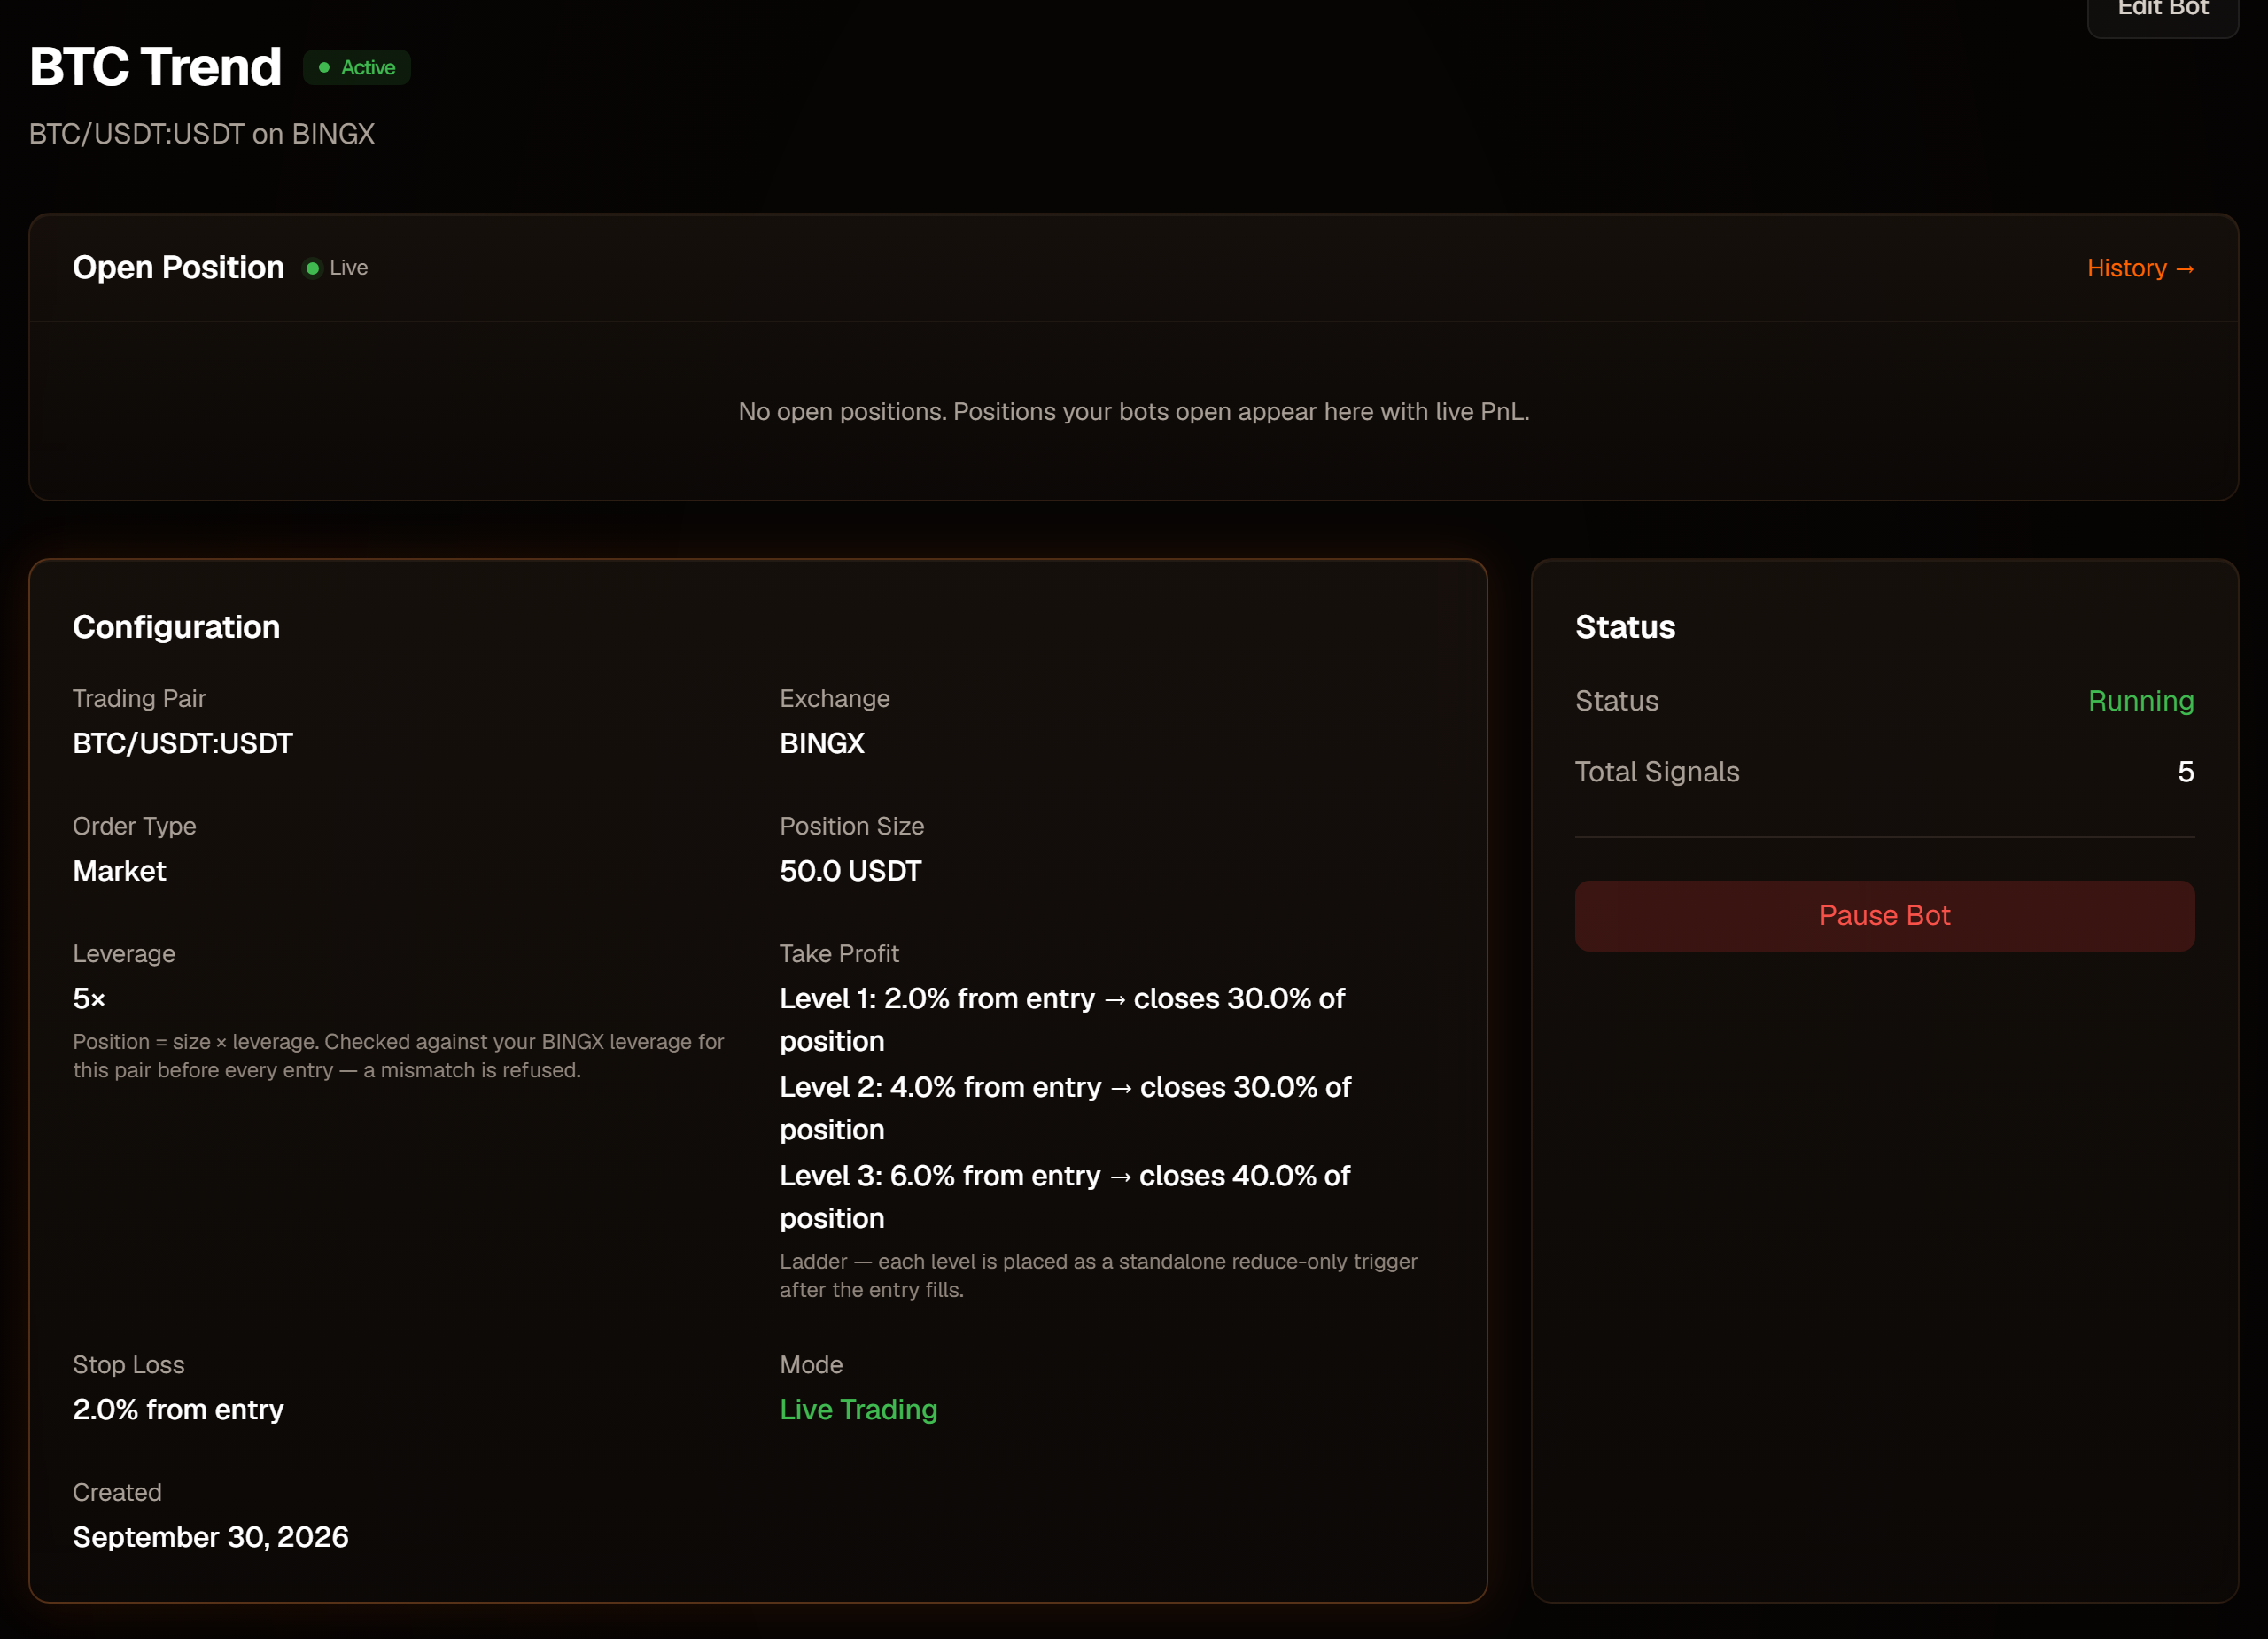Click the Running status value
This screenshot has width=2268, height=1639.
tap(2140, 701)
